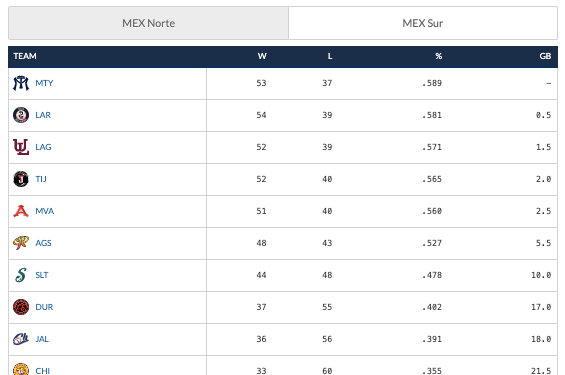This screenshot has height=375, width=565.
Task: Click the LAG team logo icon
Action: coord(21,147)
